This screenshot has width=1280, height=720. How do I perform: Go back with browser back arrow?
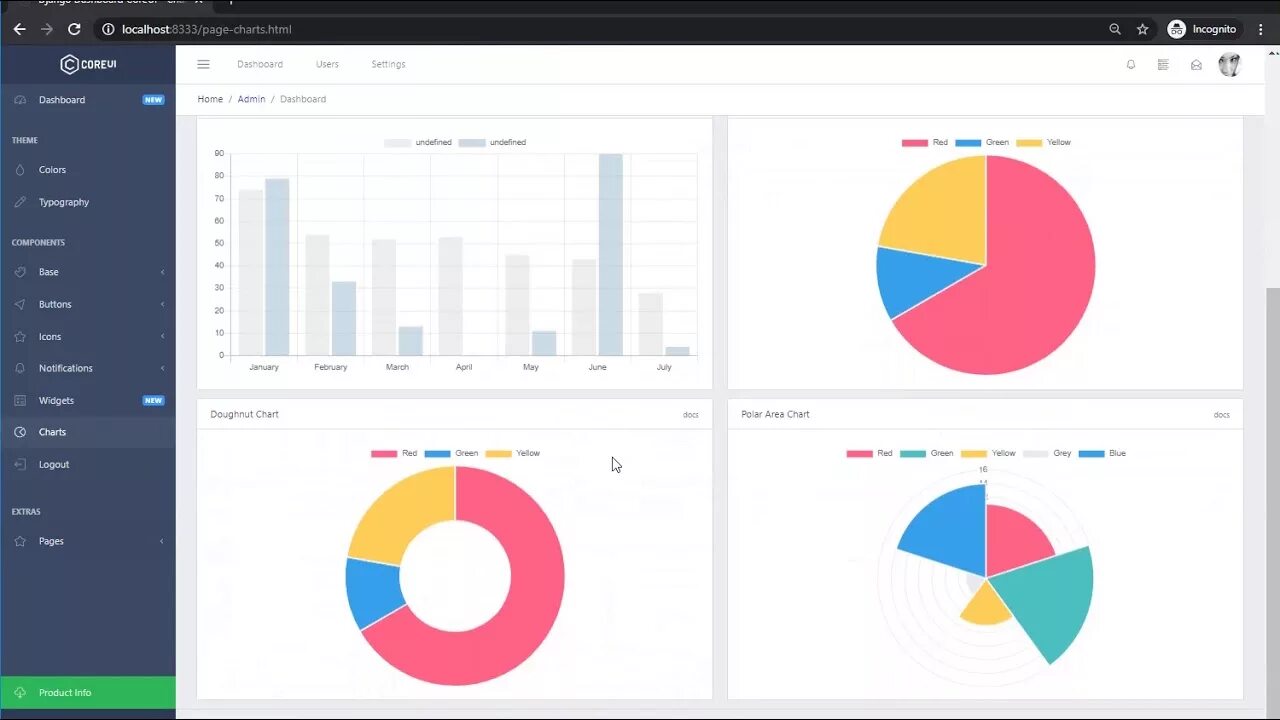coord(19,29)
